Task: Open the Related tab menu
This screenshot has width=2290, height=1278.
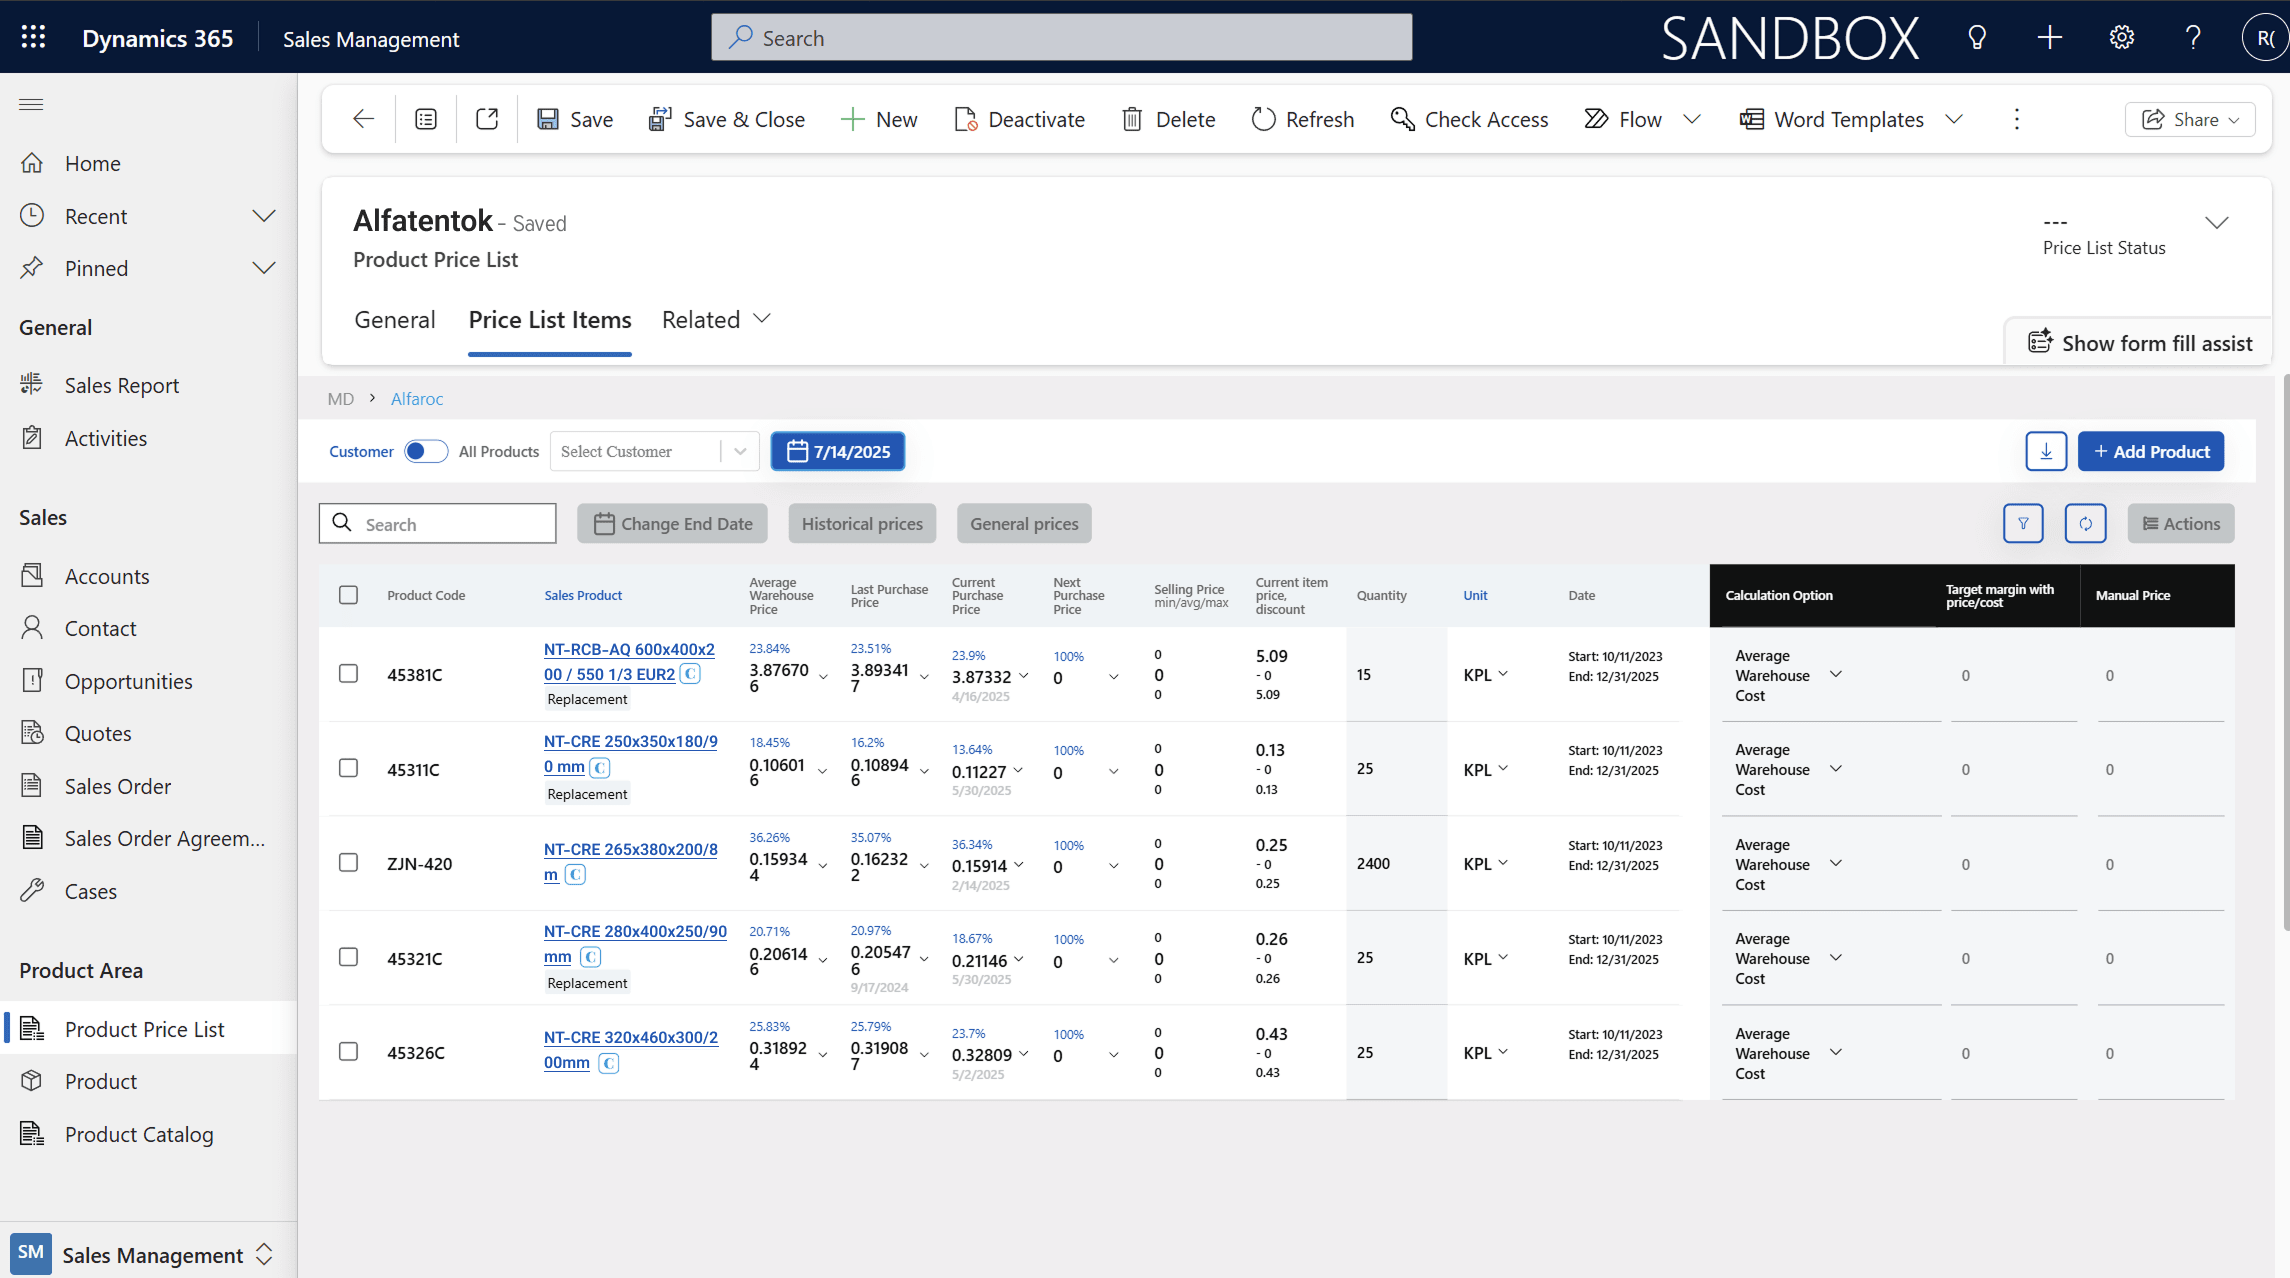Action: [x=716, y=320]
